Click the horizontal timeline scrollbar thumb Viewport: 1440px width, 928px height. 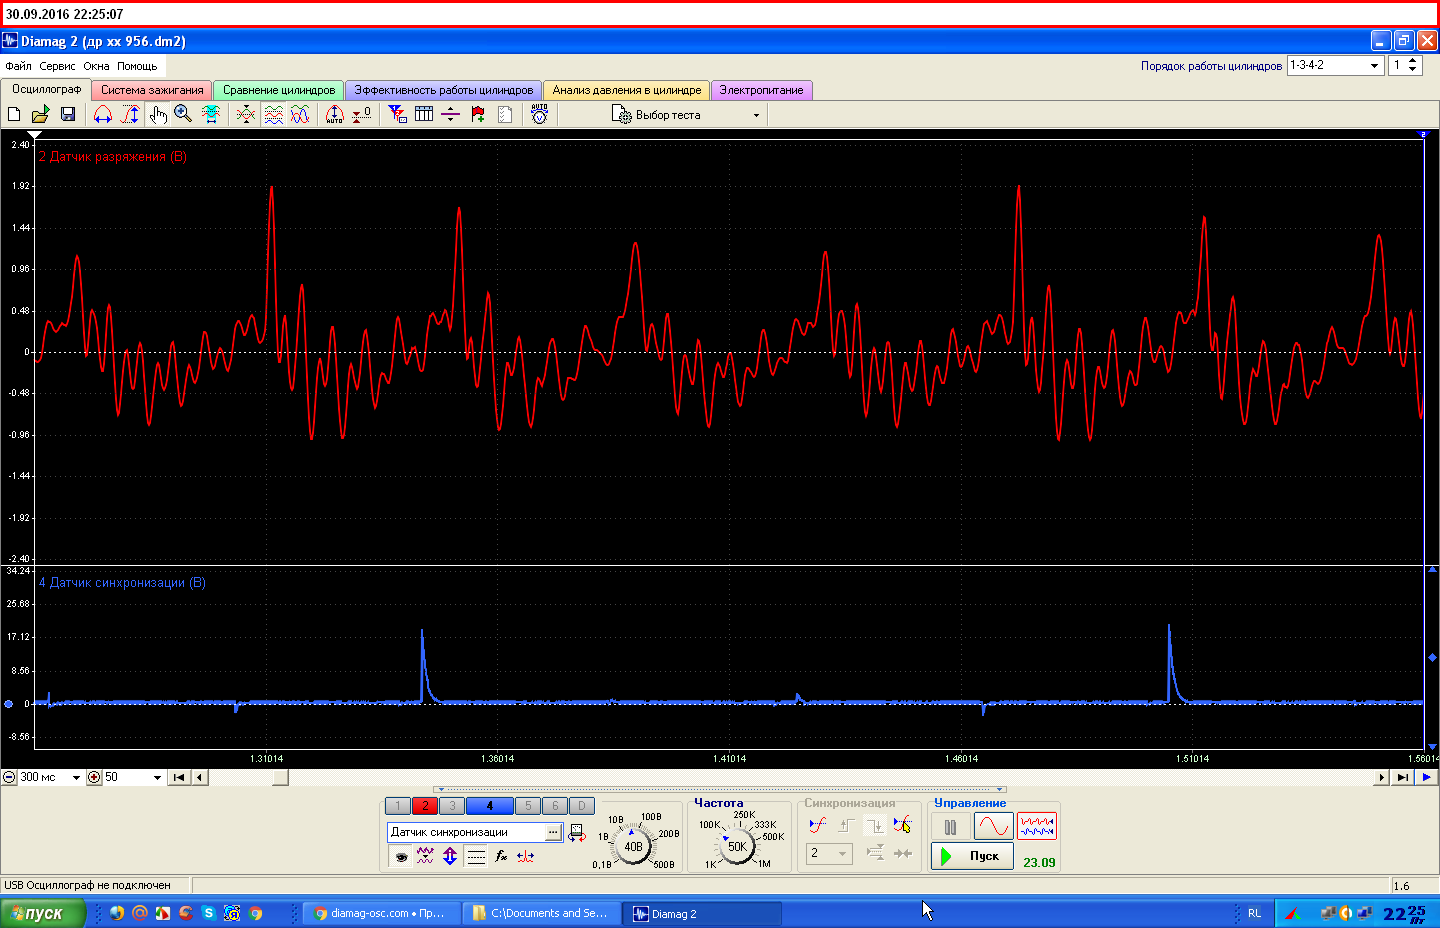[281, 777]
